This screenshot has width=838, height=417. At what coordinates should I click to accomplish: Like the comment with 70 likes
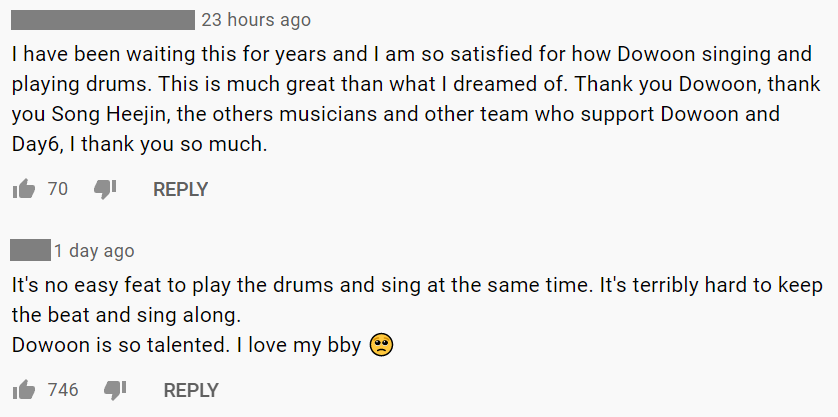pyautogui.click(x=24, y=189)
